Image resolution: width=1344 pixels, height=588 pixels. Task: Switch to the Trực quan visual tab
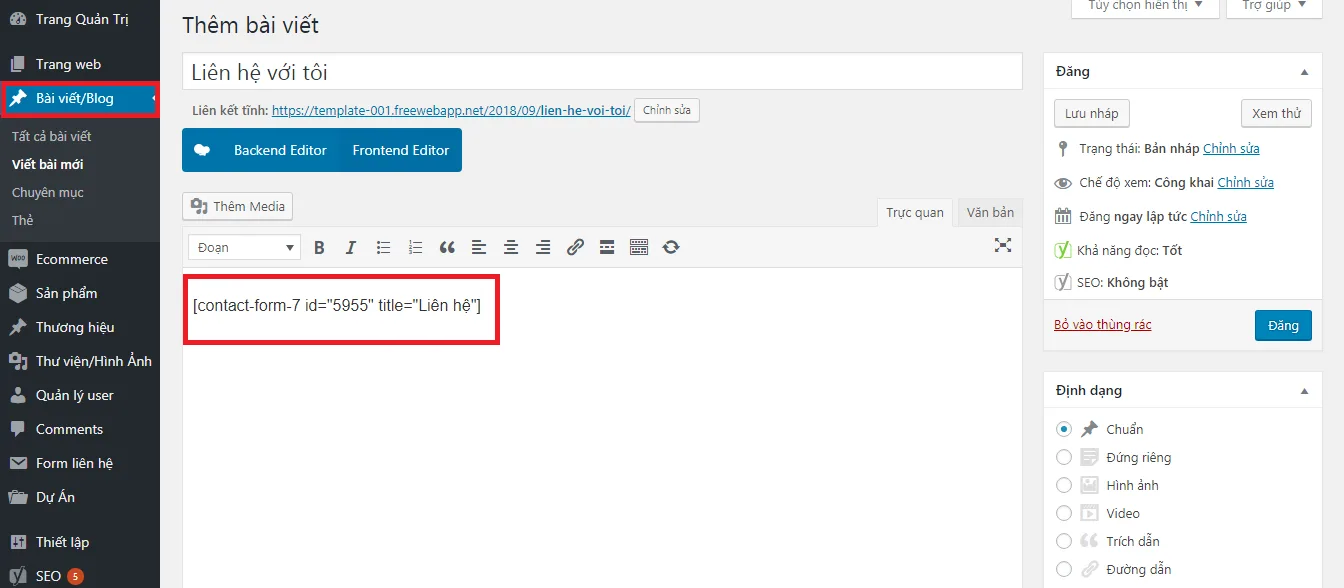point(915,212)
